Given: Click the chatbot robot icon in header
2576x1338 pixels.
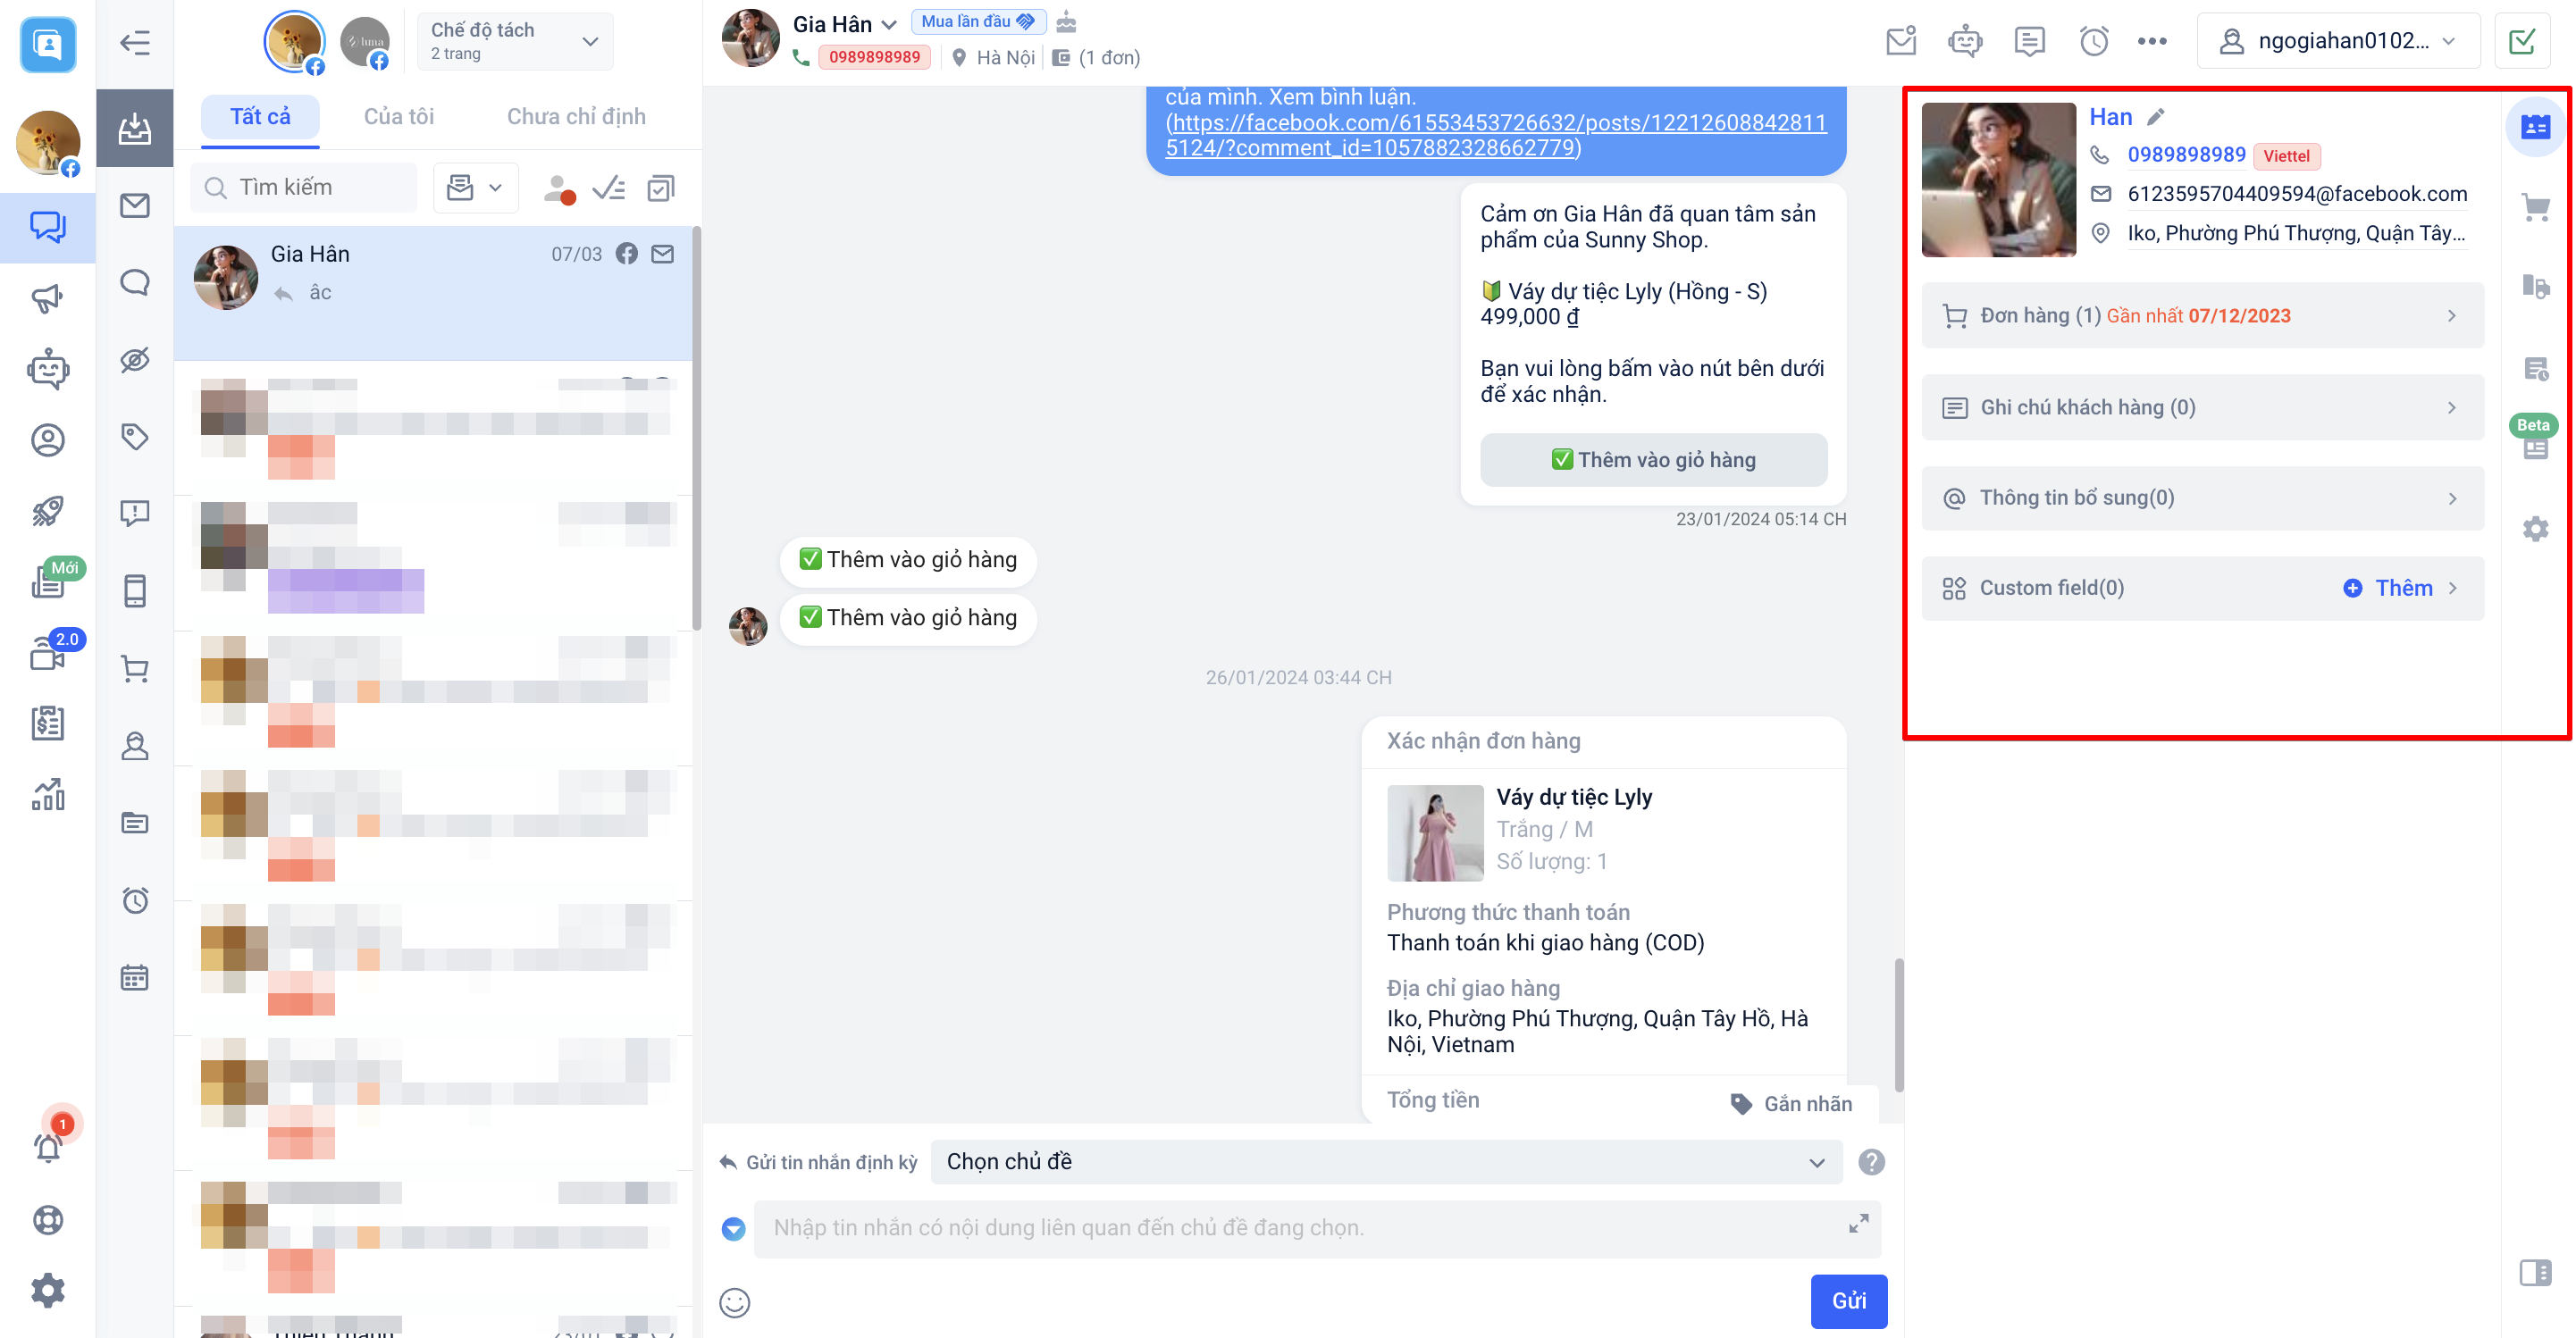Looking at the screenshot, I should (1964, 41).
